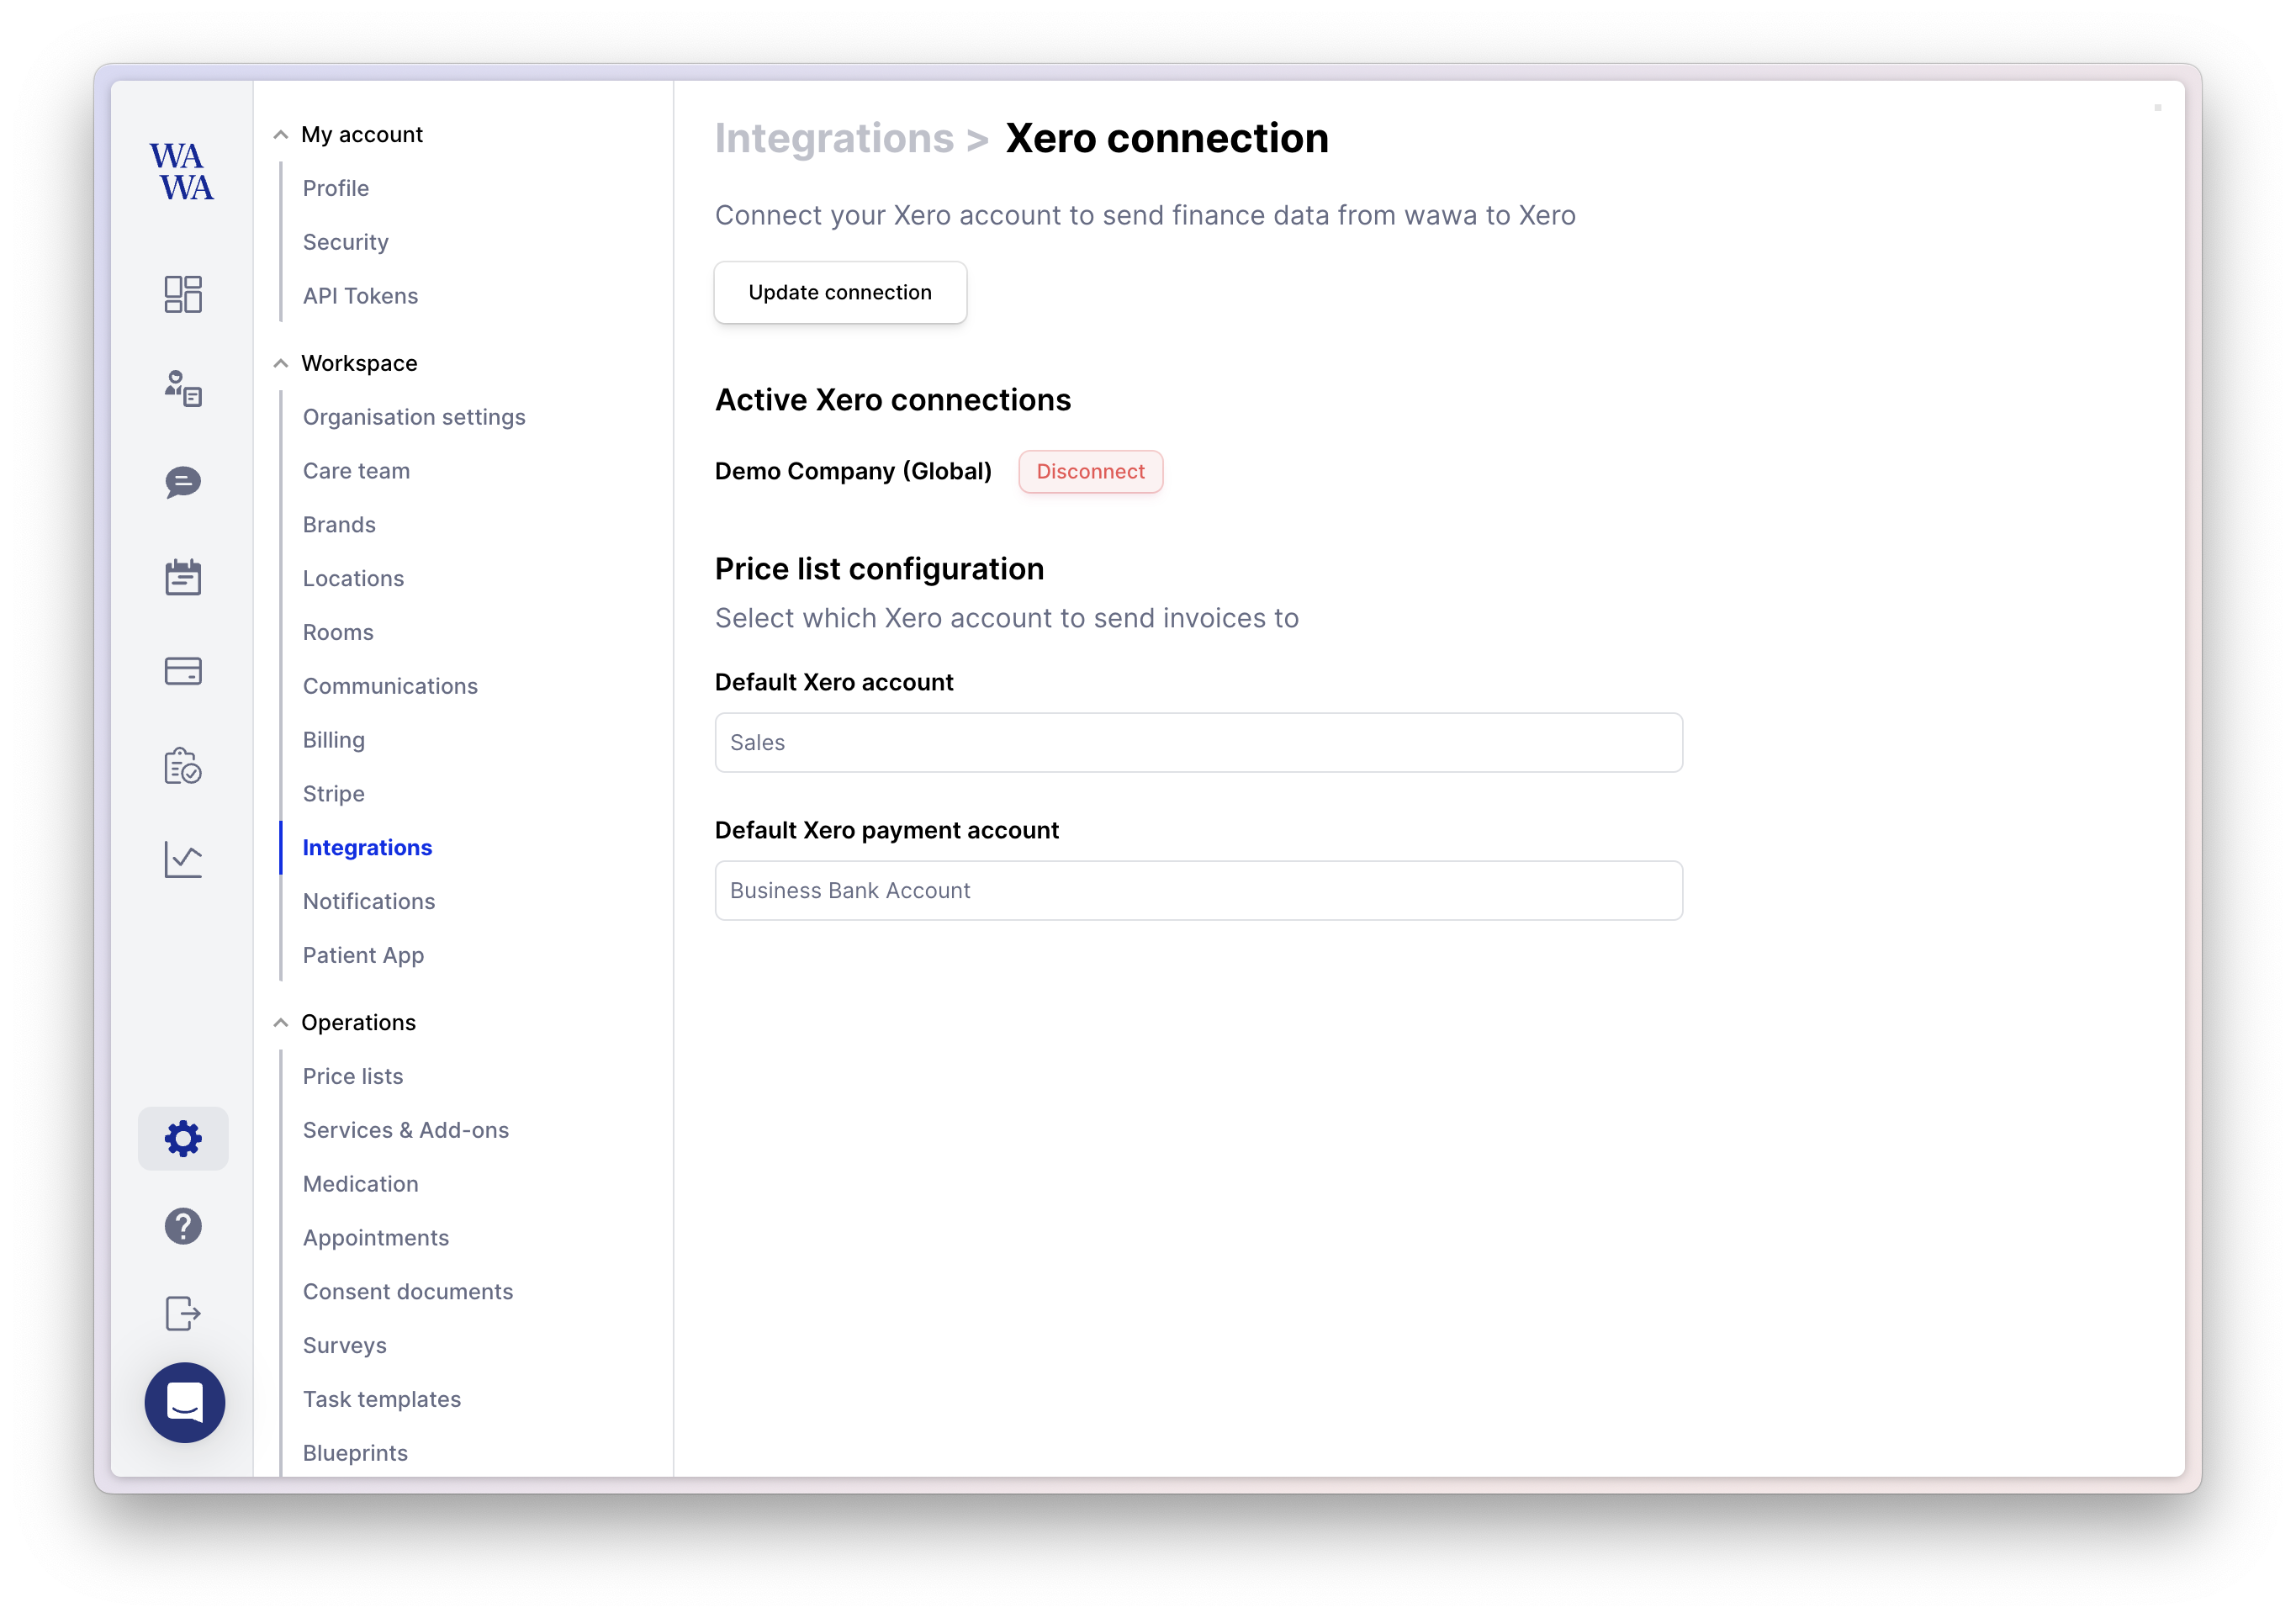
Task: Click the help question mark icon
Action: pyautogui.click(x=183, y=1226)
